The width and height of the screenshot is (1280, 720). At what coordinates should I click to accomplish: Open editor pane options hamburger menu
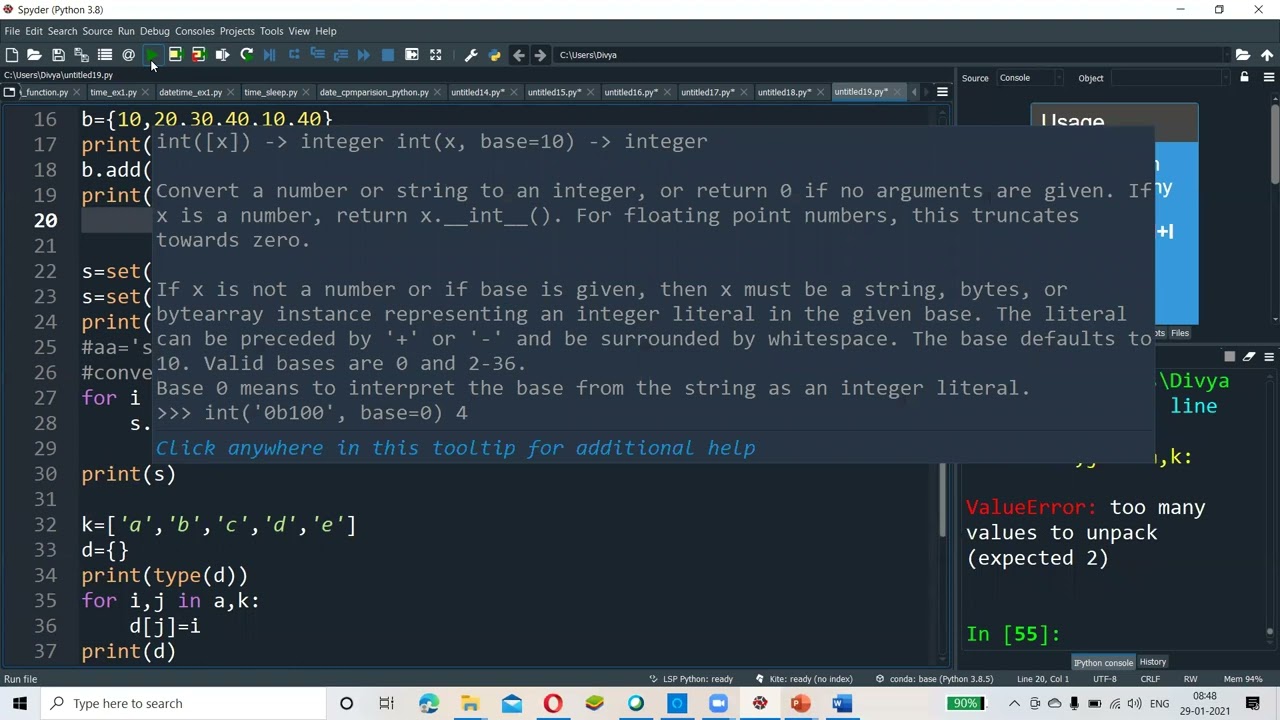[942, 92]
